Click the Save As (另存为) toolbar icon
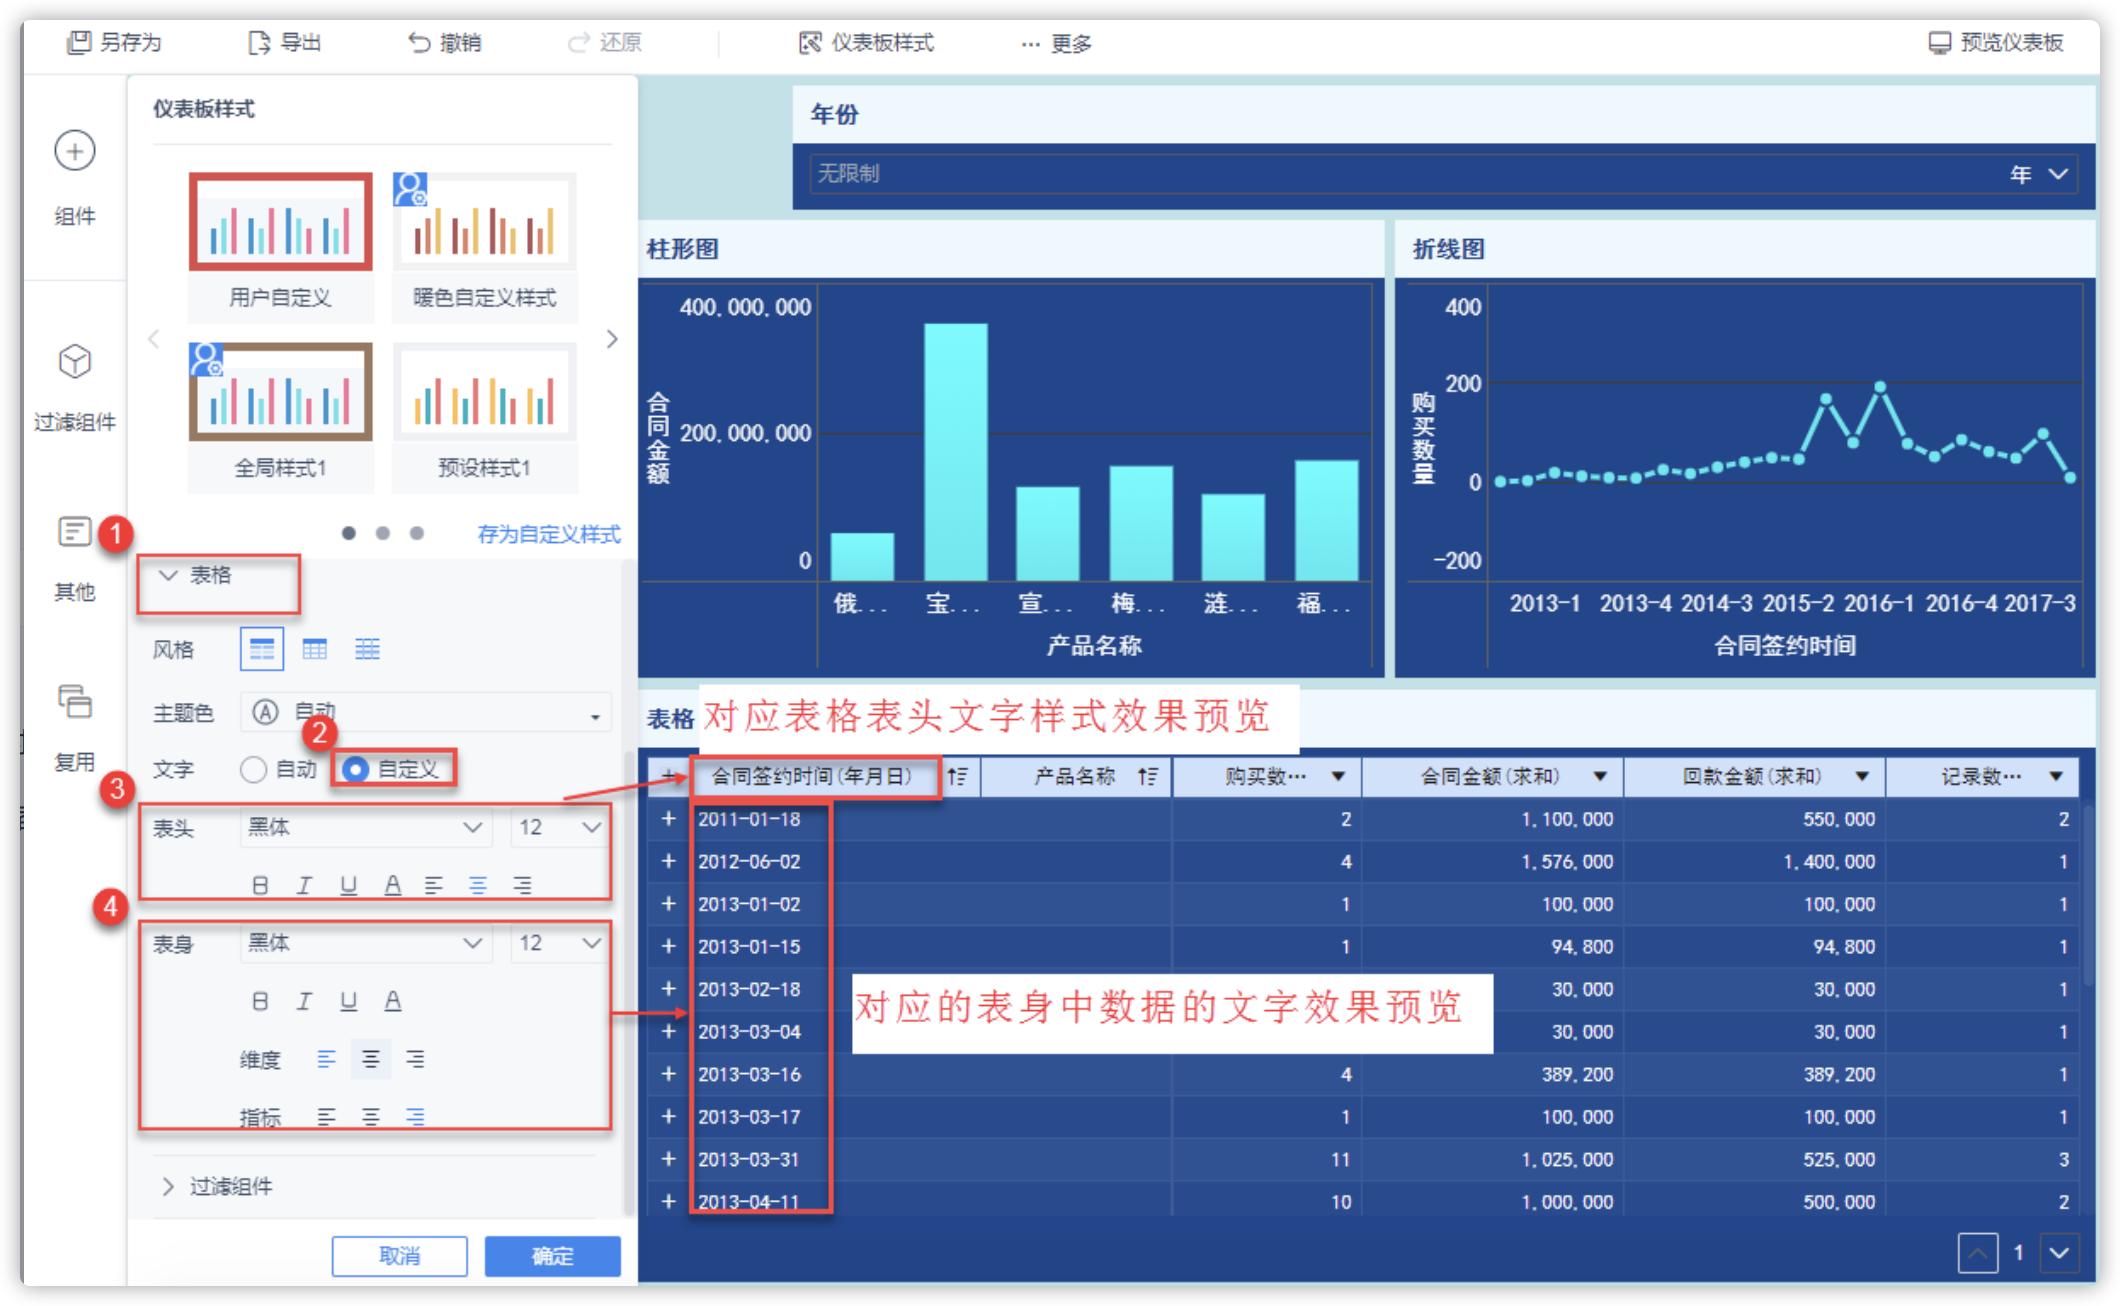 tap(79, 42)
